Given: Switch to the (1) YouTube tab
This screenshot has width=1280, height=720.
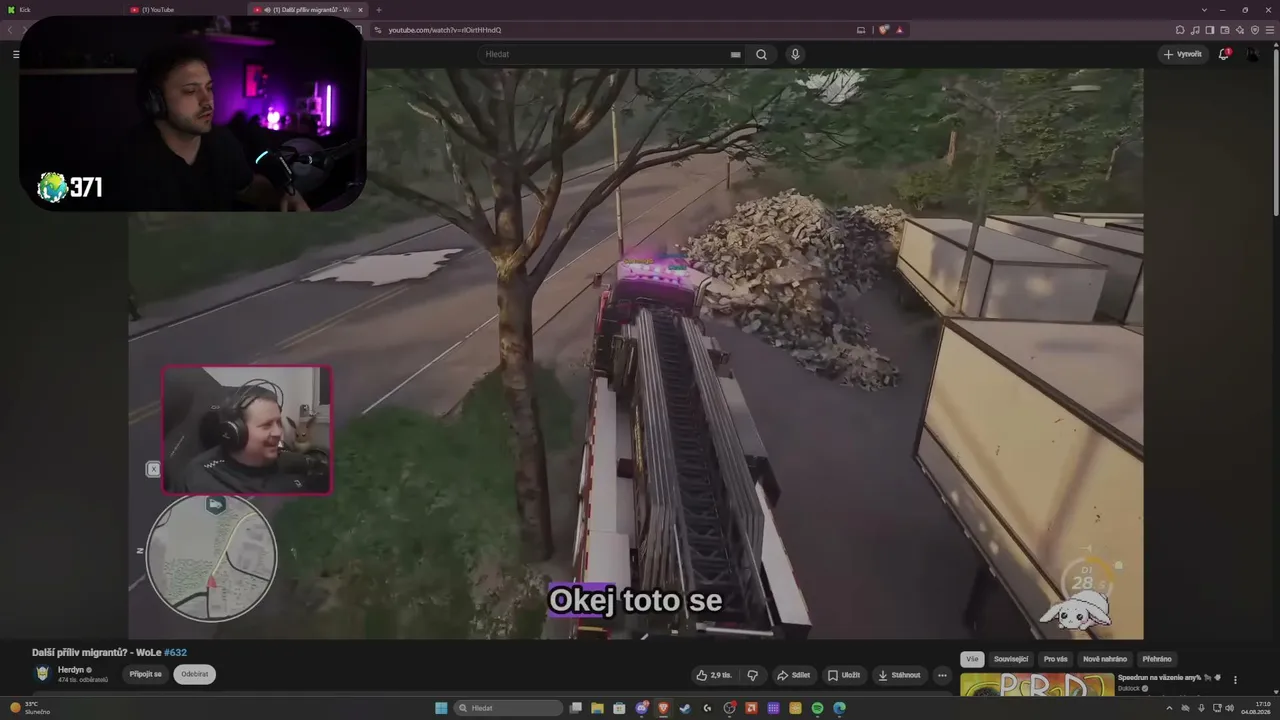Looking at the screenshot, I should [x=185, y=10].
